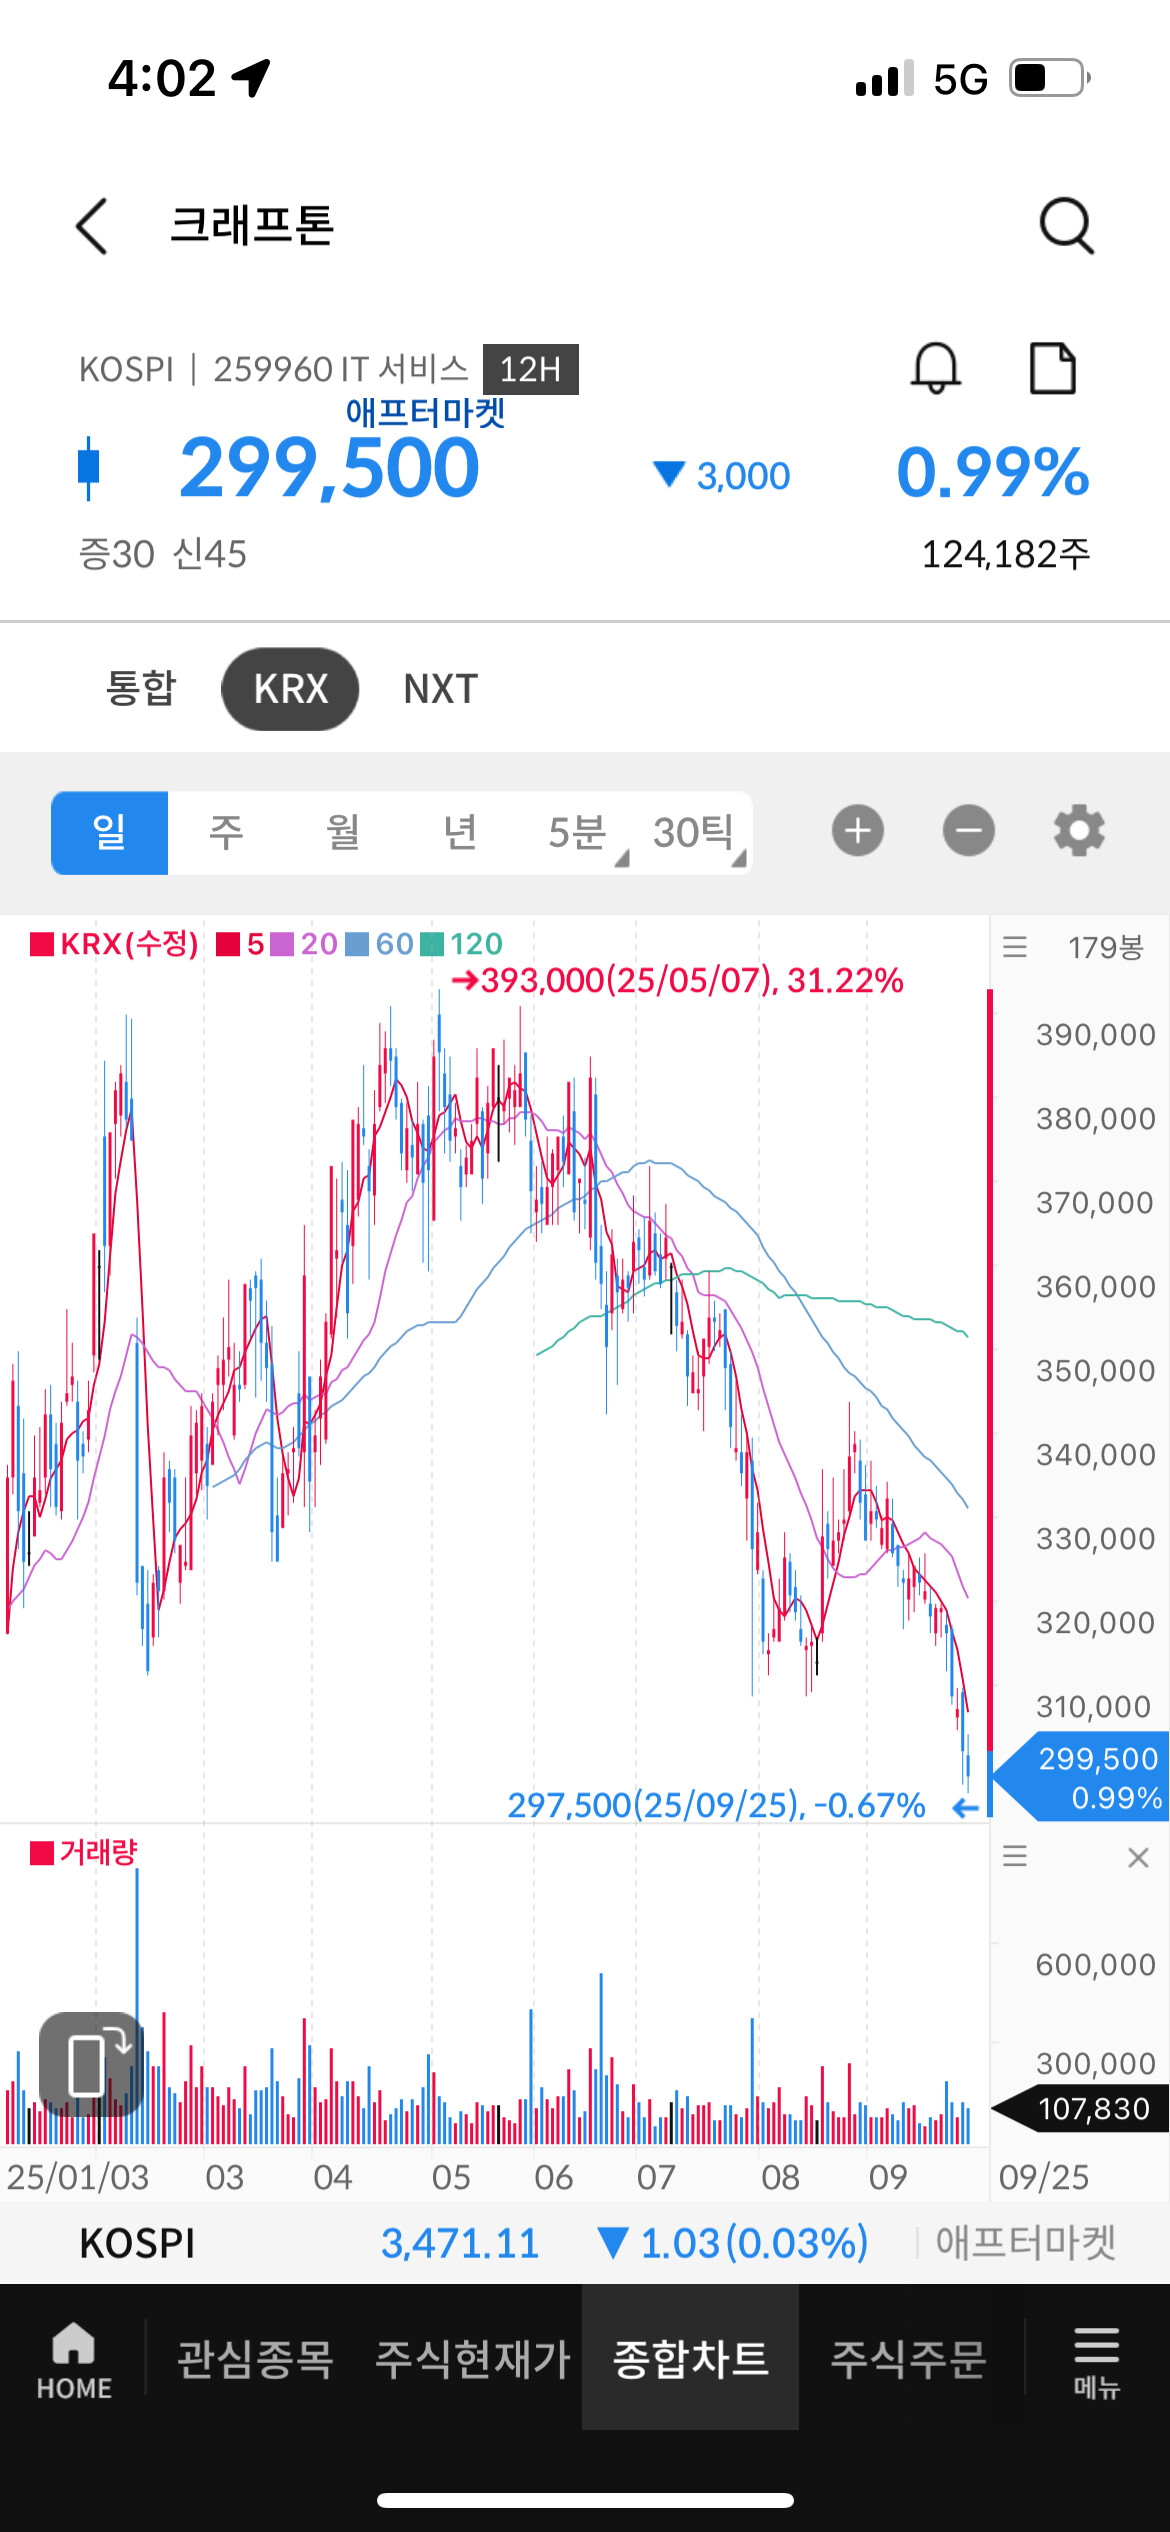Tap the rotate screen icon
1170x2532 pixels.
coord(91,2064)
